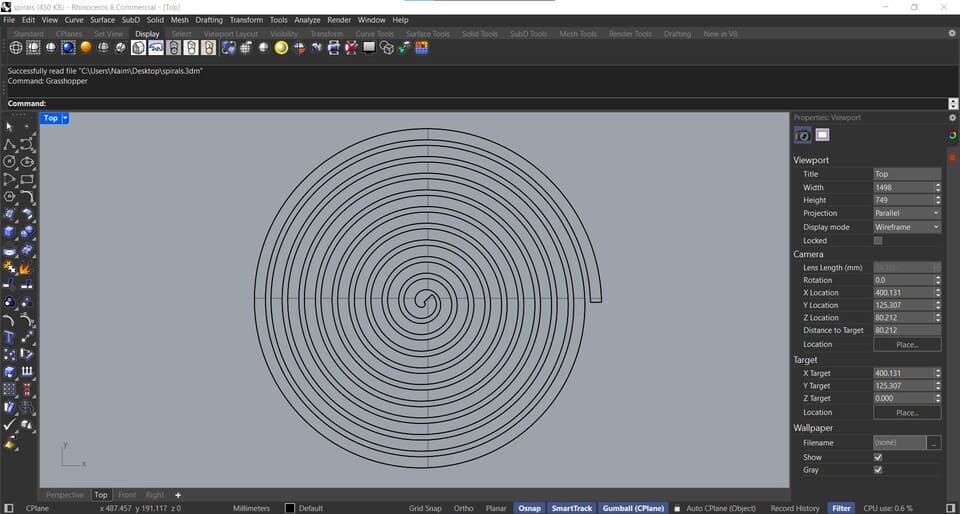
Task: Click the red square indicator in right sidebar
Action: 952,158
